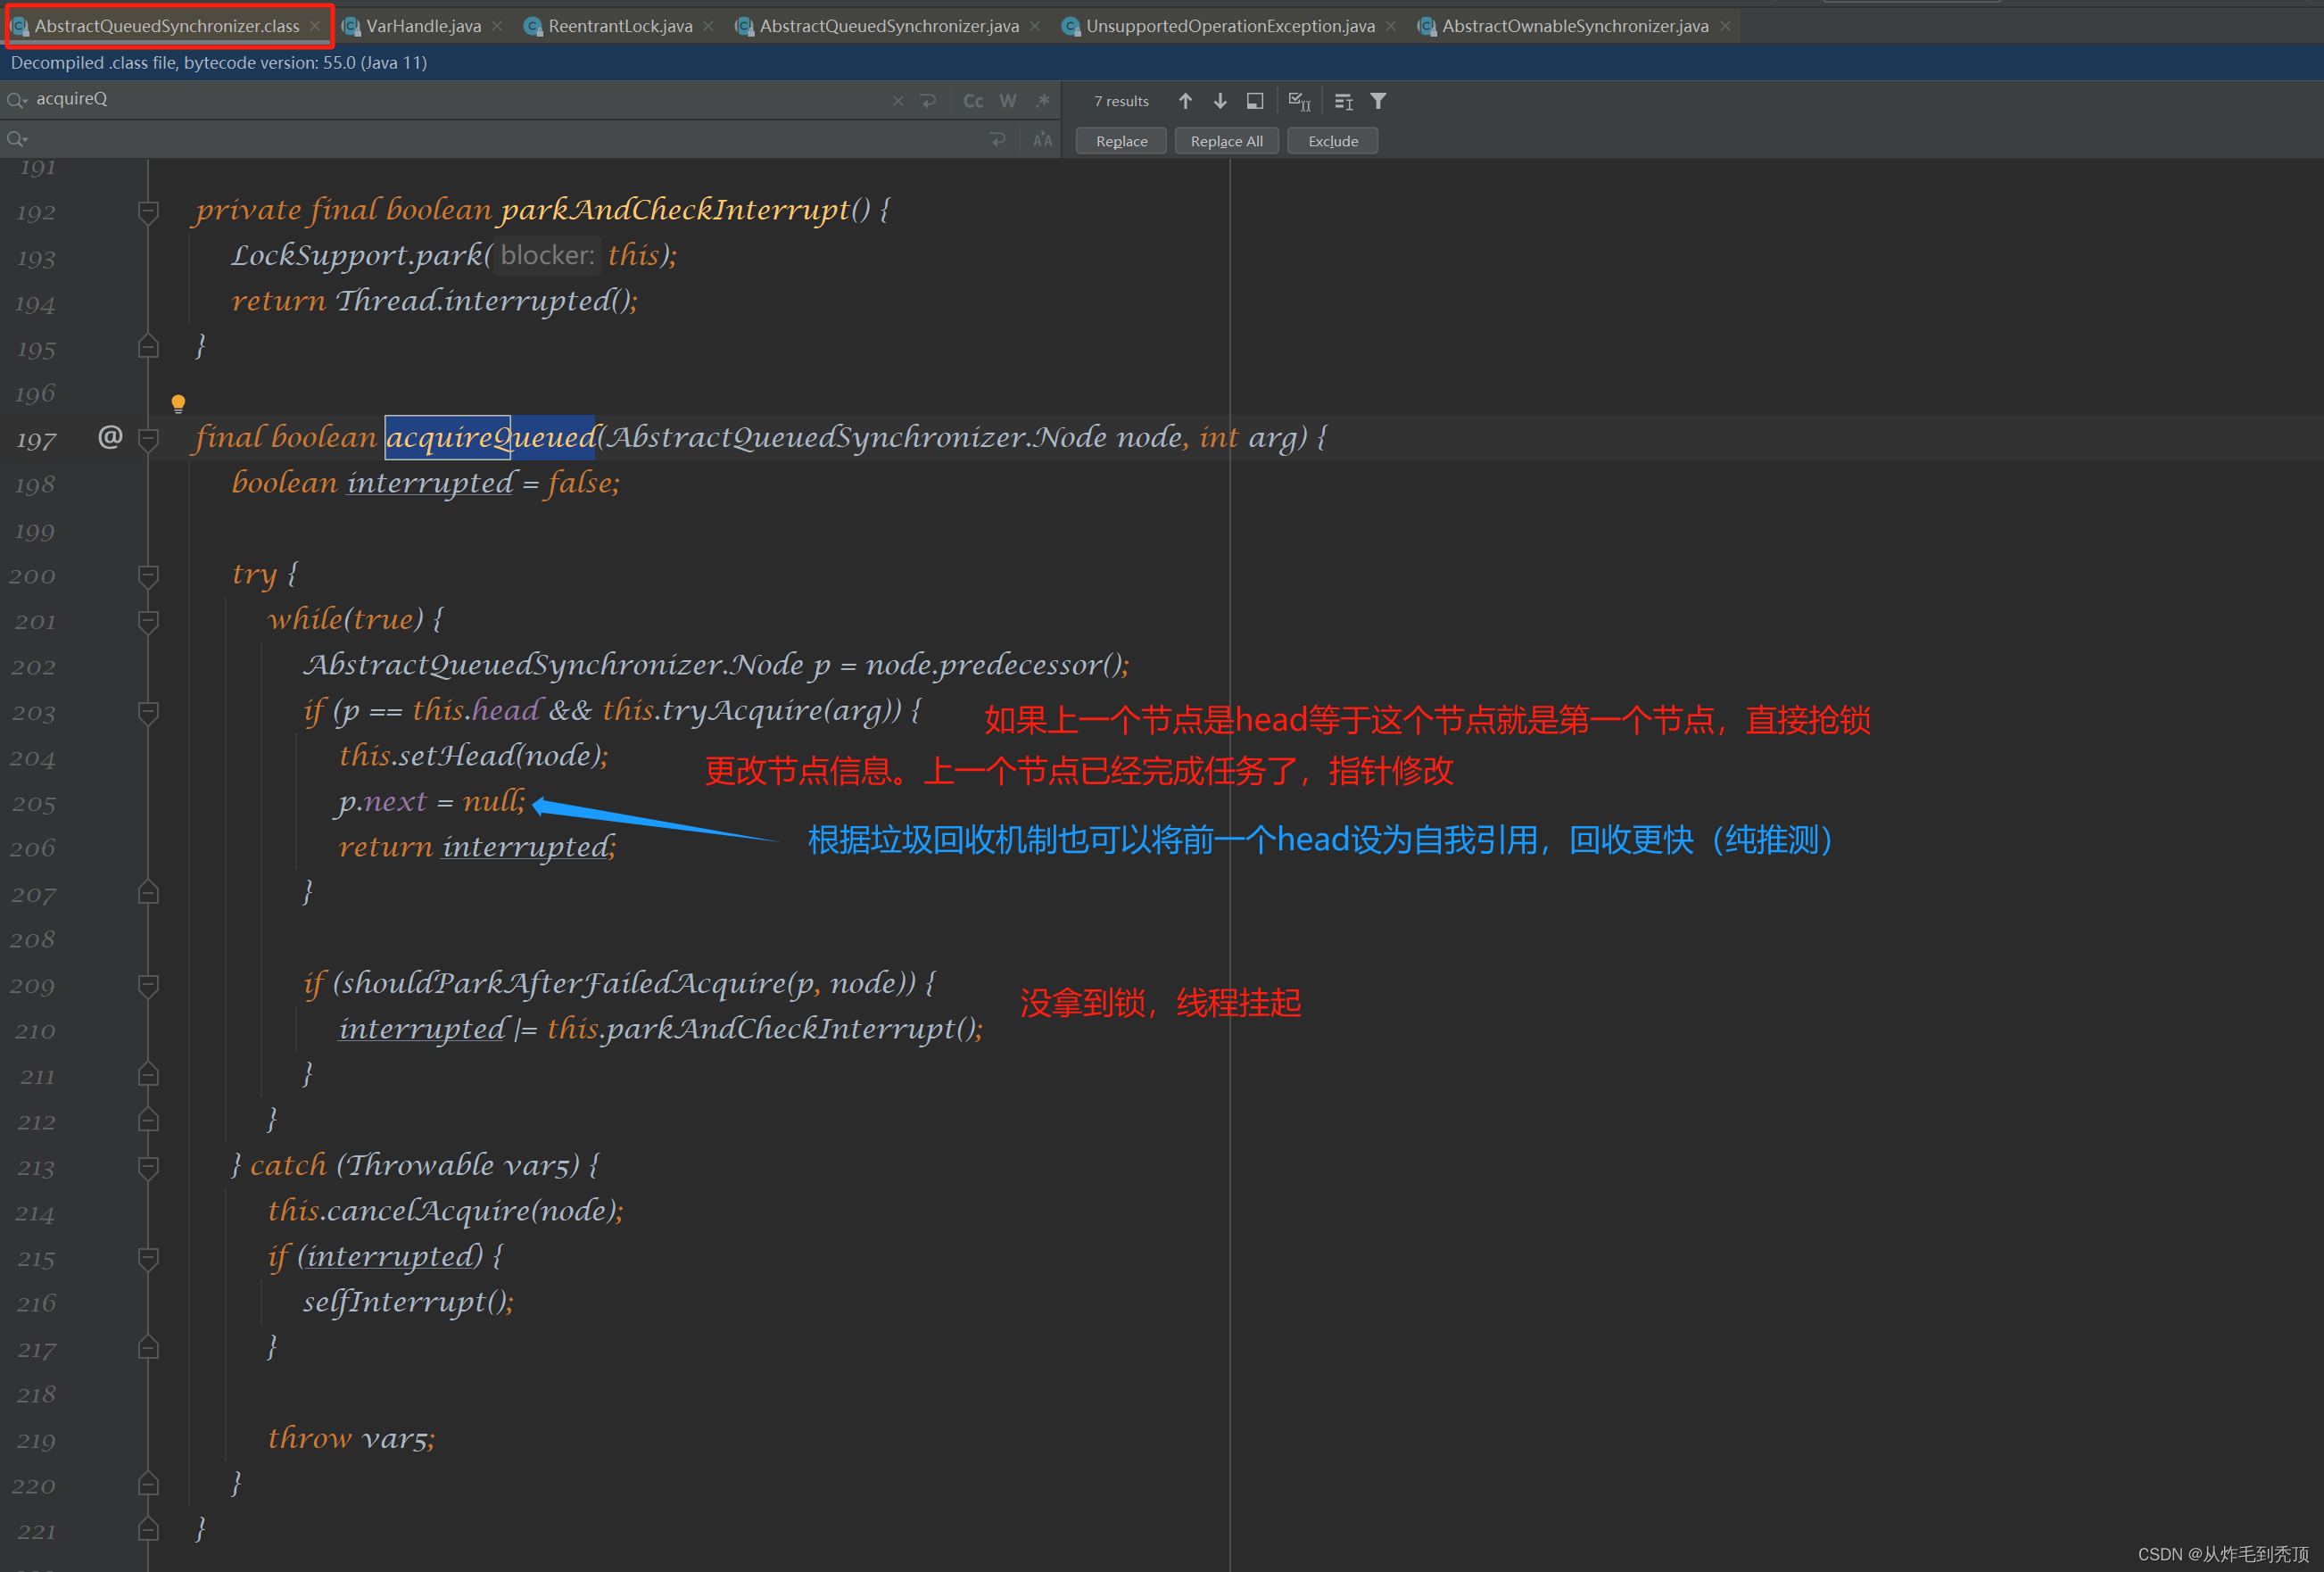Screen dimensions: 2324x1572
Task: Click the multiple cursors lines icon
Action: (x=1343, y=101)
